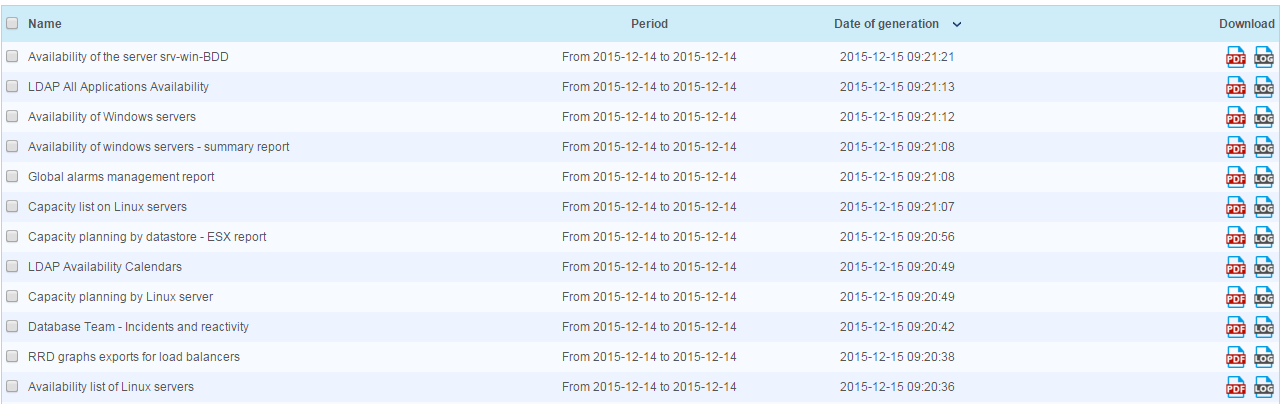Check the Capacity planning by Linux server row

13,297
